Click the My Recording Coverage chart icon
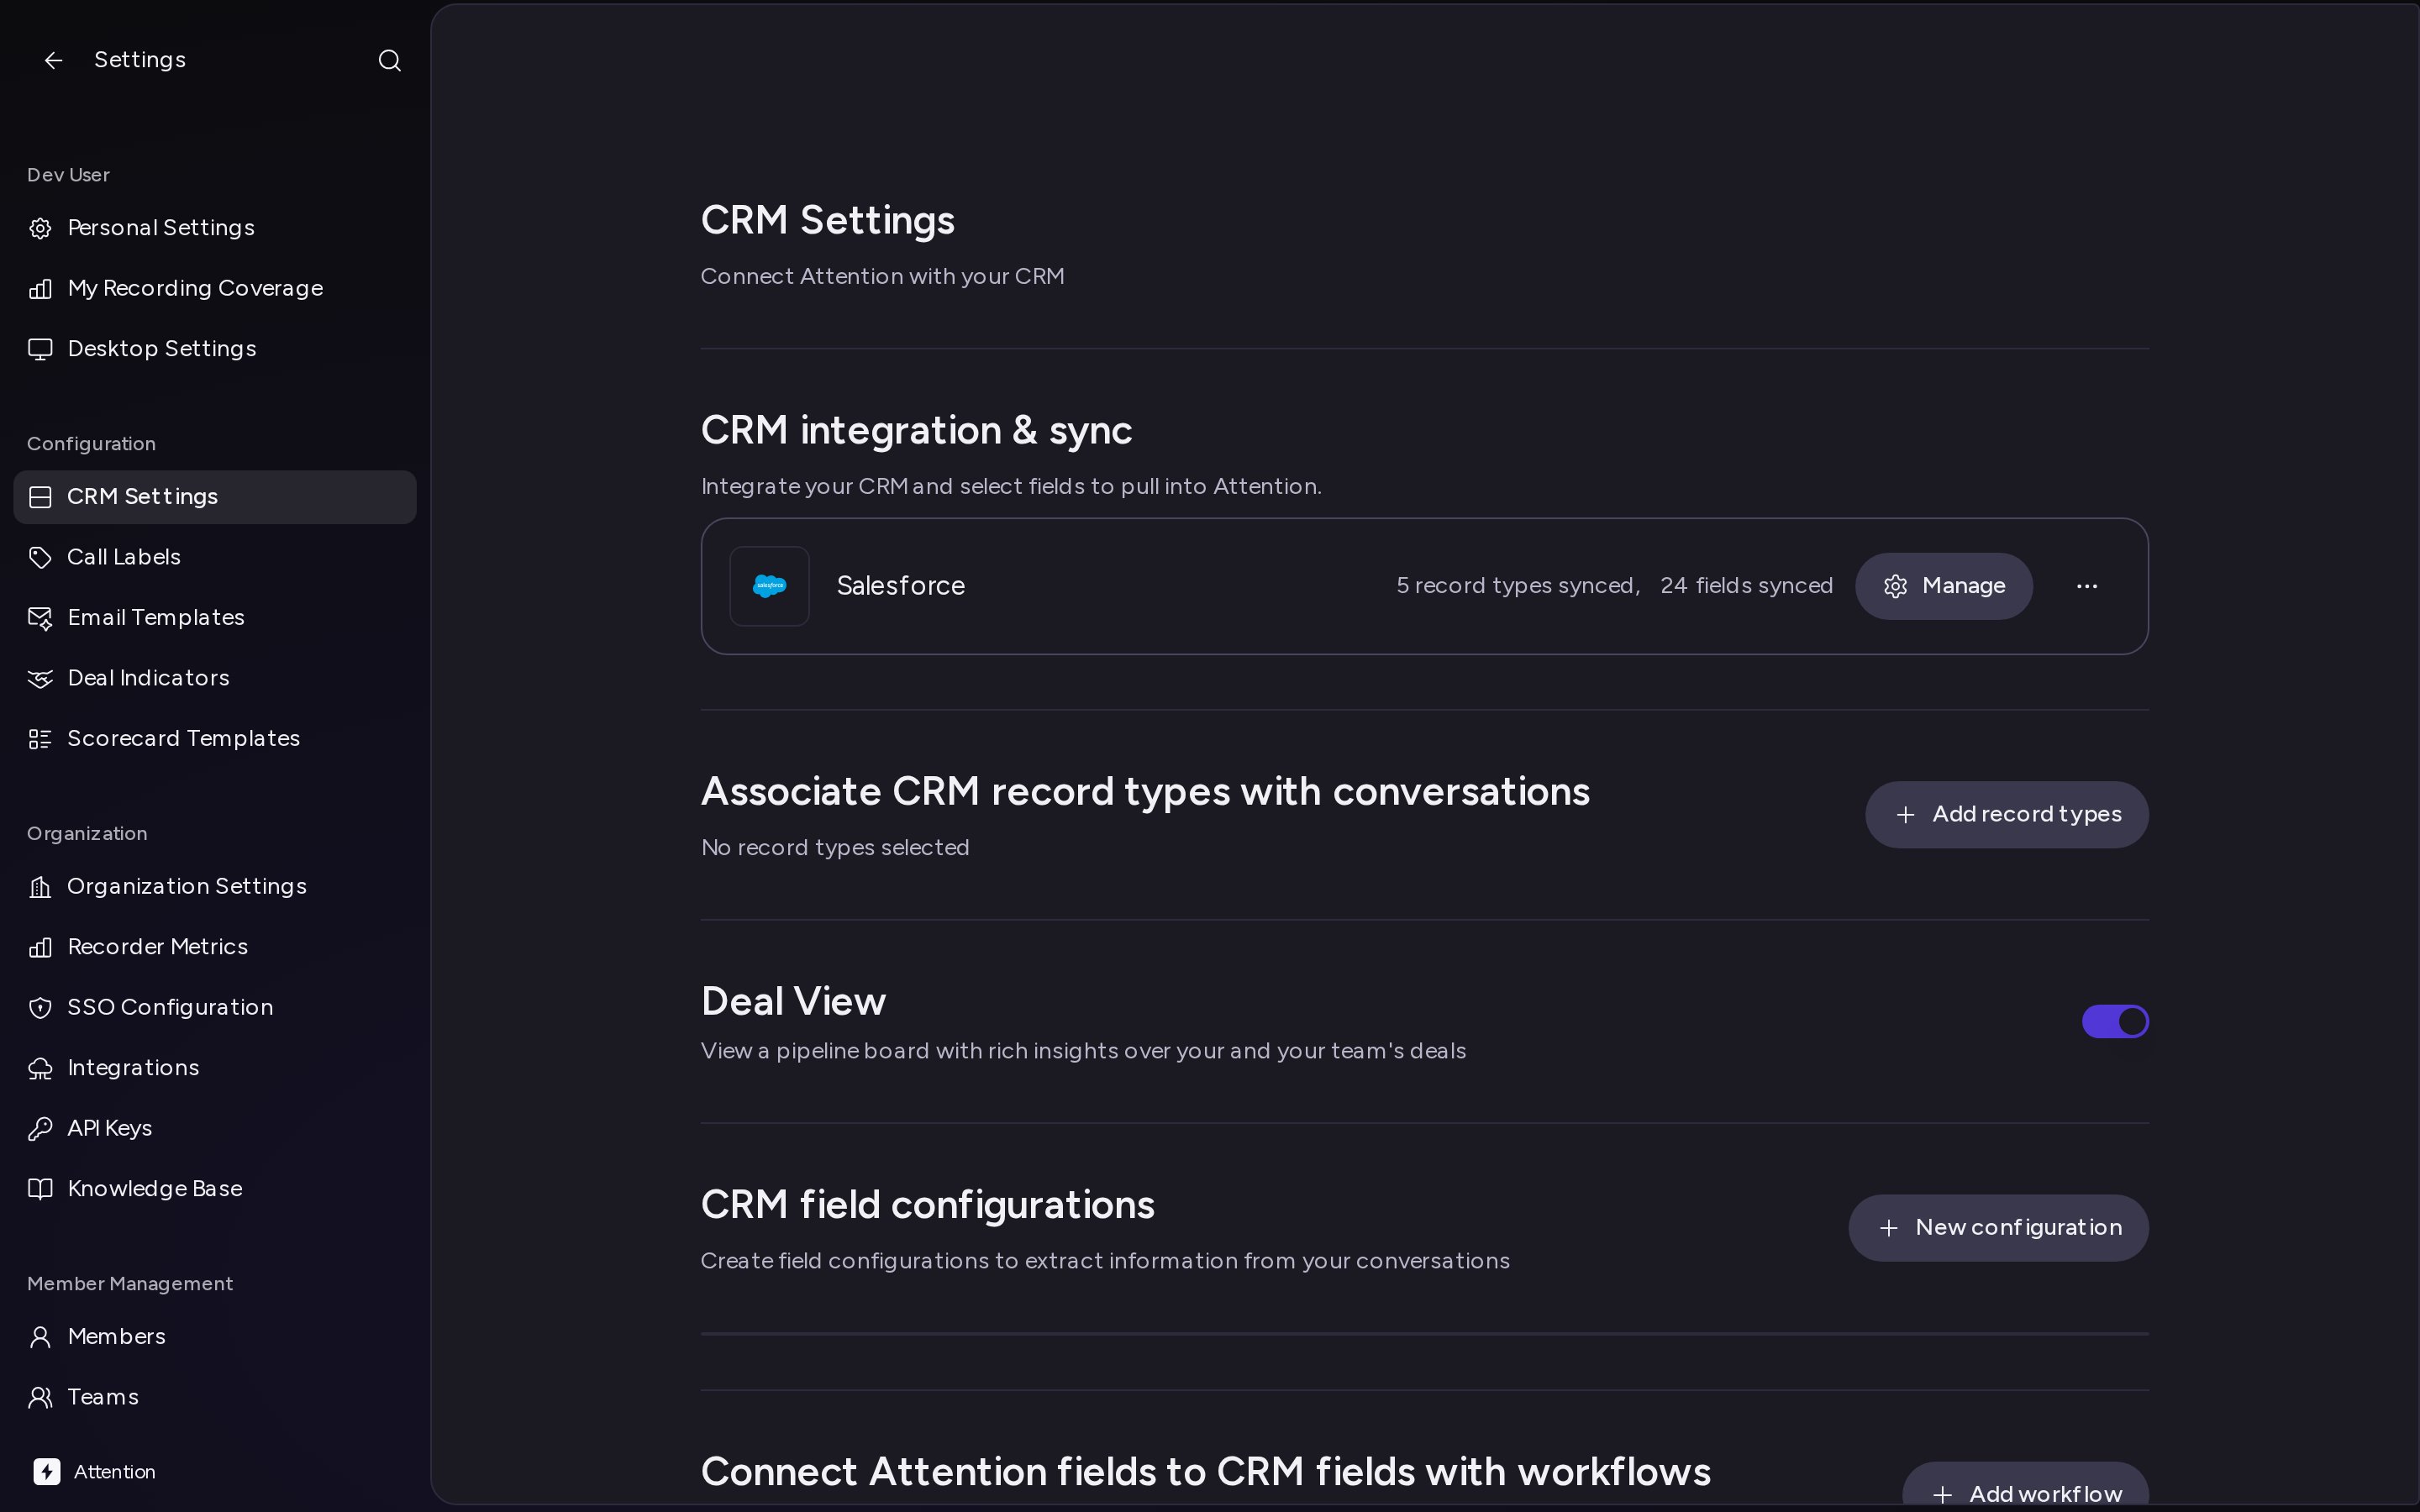This screenshot has height=1512, width=2420. click(40, 289)
